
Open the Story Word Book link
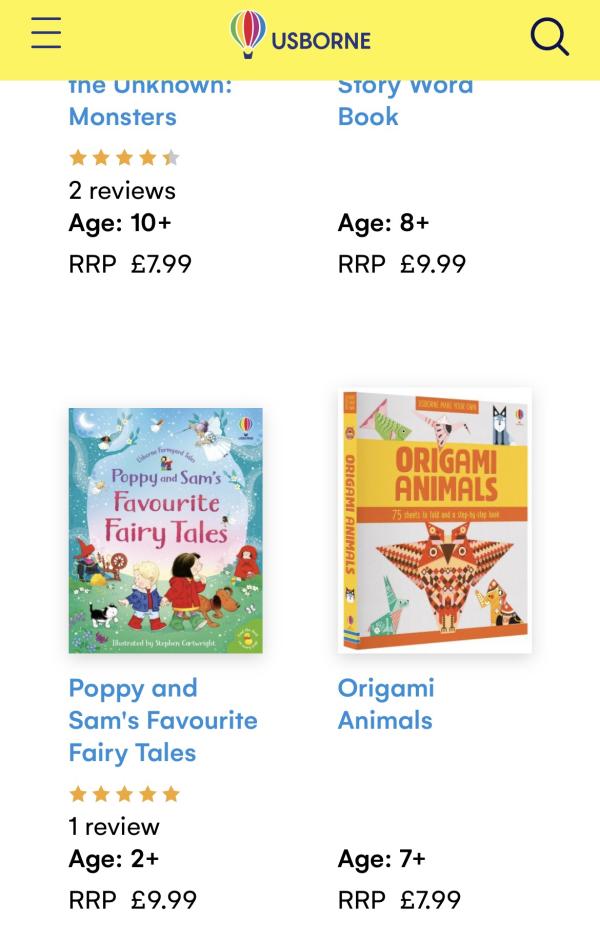(x=405, y=101)
